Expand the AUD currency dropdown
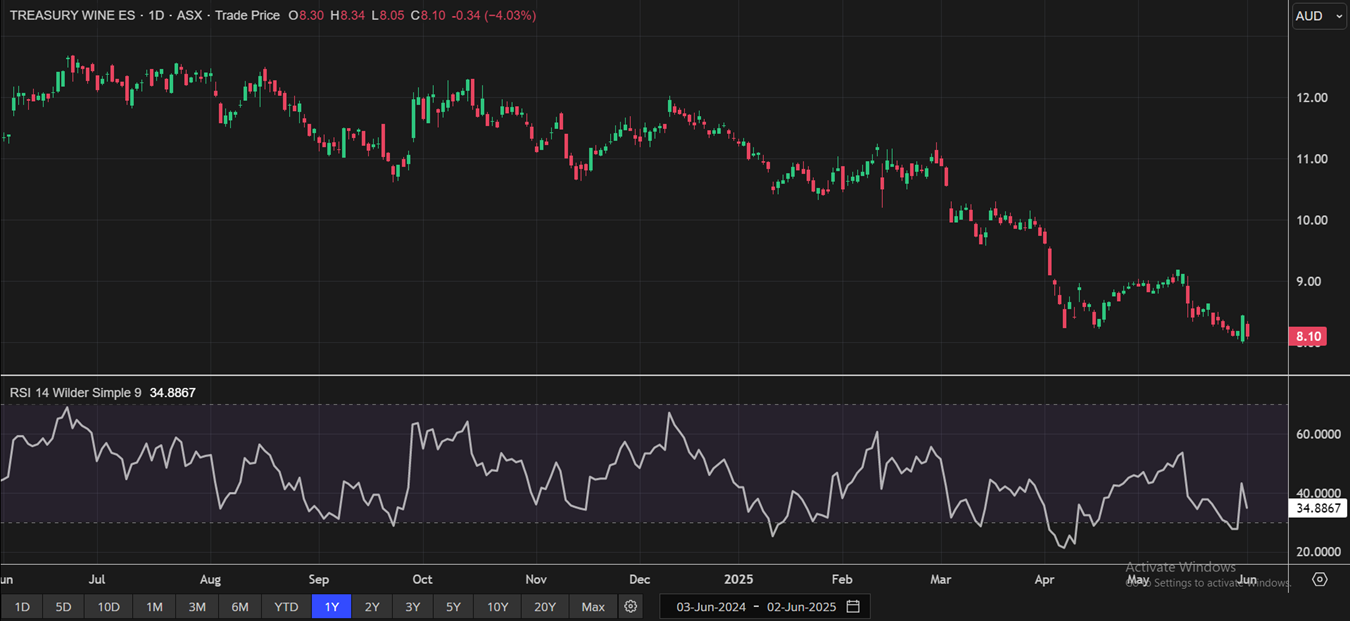Viewport: 1350px width, 621px height. (x=1316, y=16)
